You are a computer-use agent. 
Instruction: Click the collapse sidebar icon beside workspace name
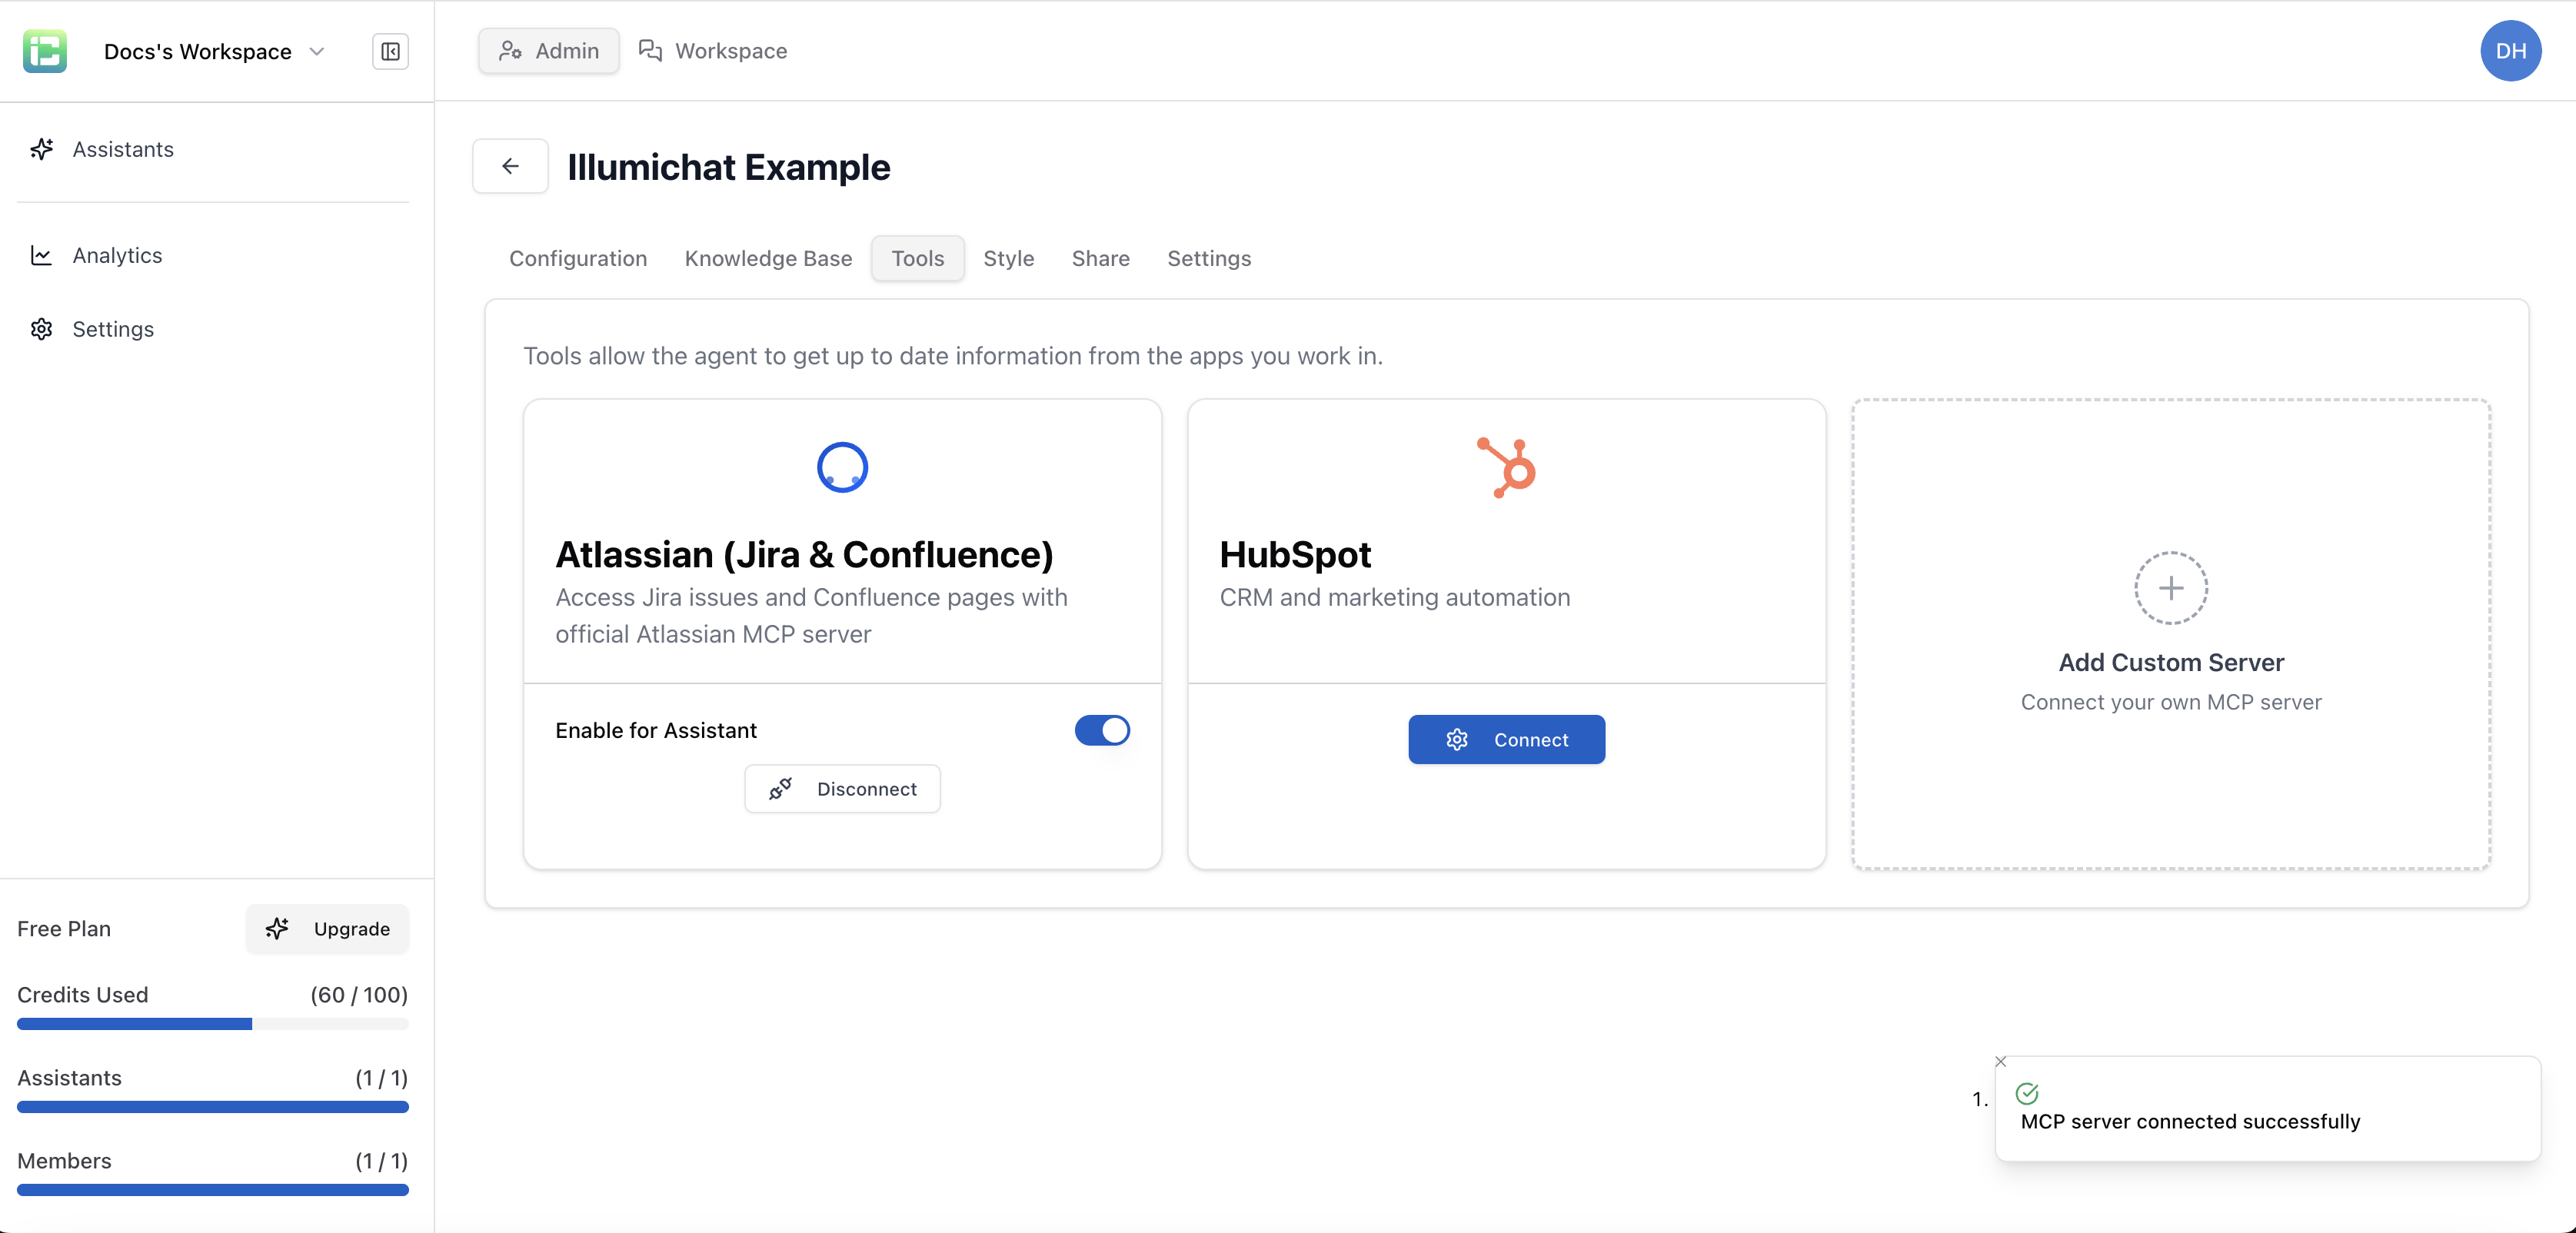point(389,51)
